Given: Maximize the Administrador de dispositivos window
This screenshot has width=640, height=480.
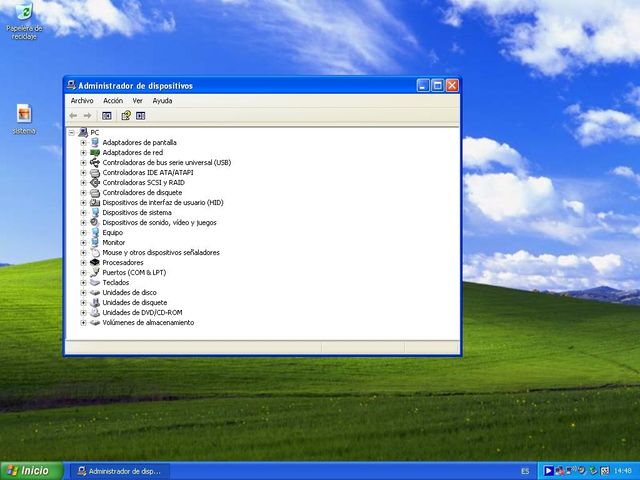Looking at the screenshot, I should point(438,86).
